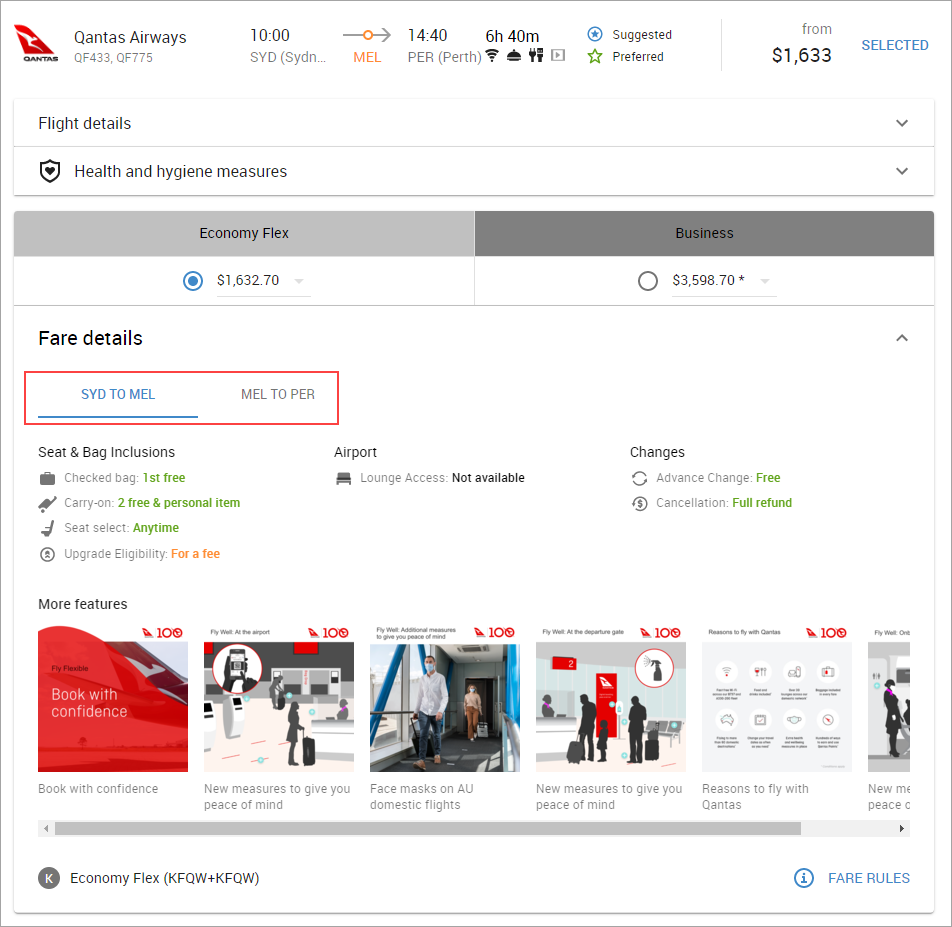This screenshot has height=927, width=952.
Task: Click the 6h 40m duration text
Action: [x=512, y=36]
